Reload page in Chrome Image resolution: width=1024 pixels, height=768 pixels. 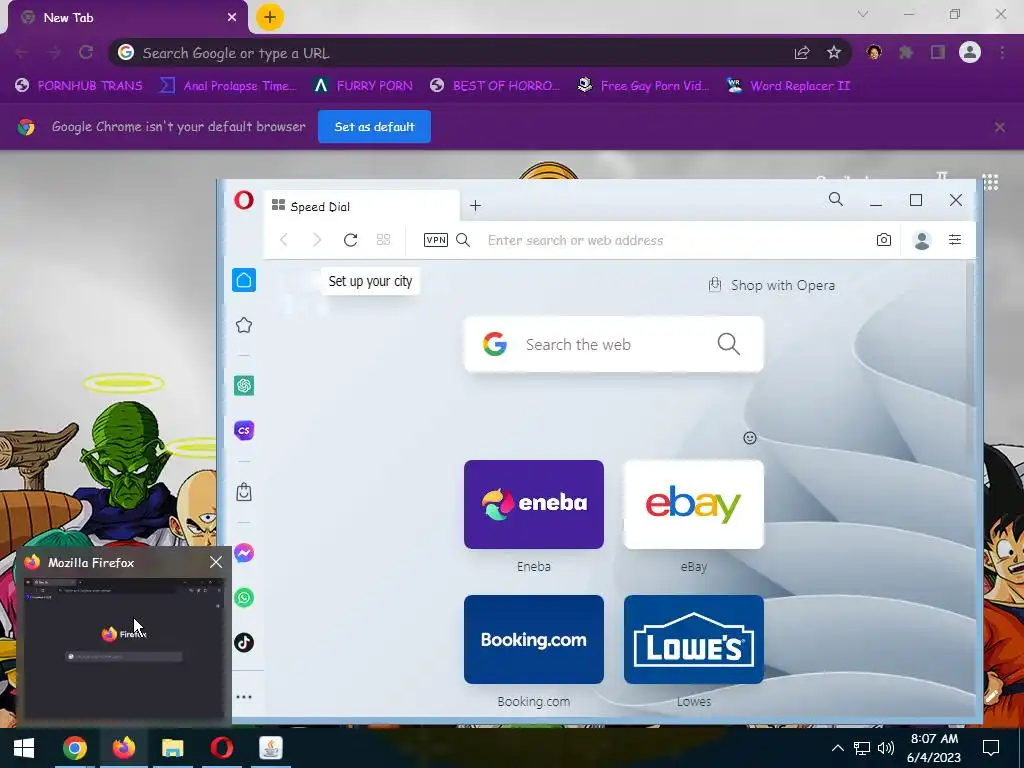(86, 52)
